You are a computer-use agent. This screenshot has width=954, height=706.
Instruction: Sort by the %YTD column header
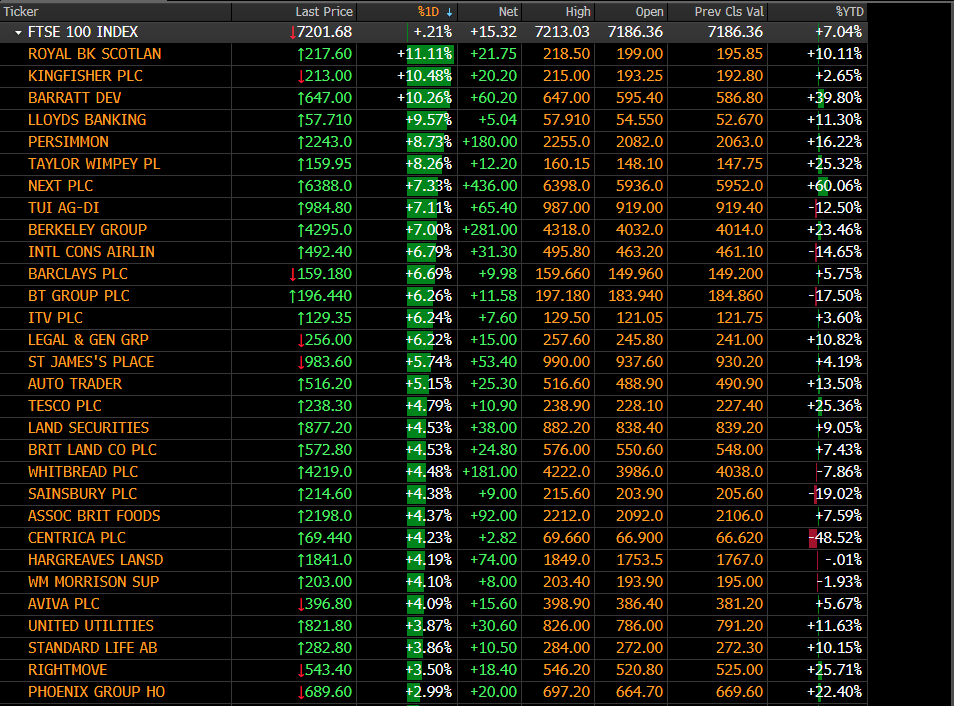(849, 12)
